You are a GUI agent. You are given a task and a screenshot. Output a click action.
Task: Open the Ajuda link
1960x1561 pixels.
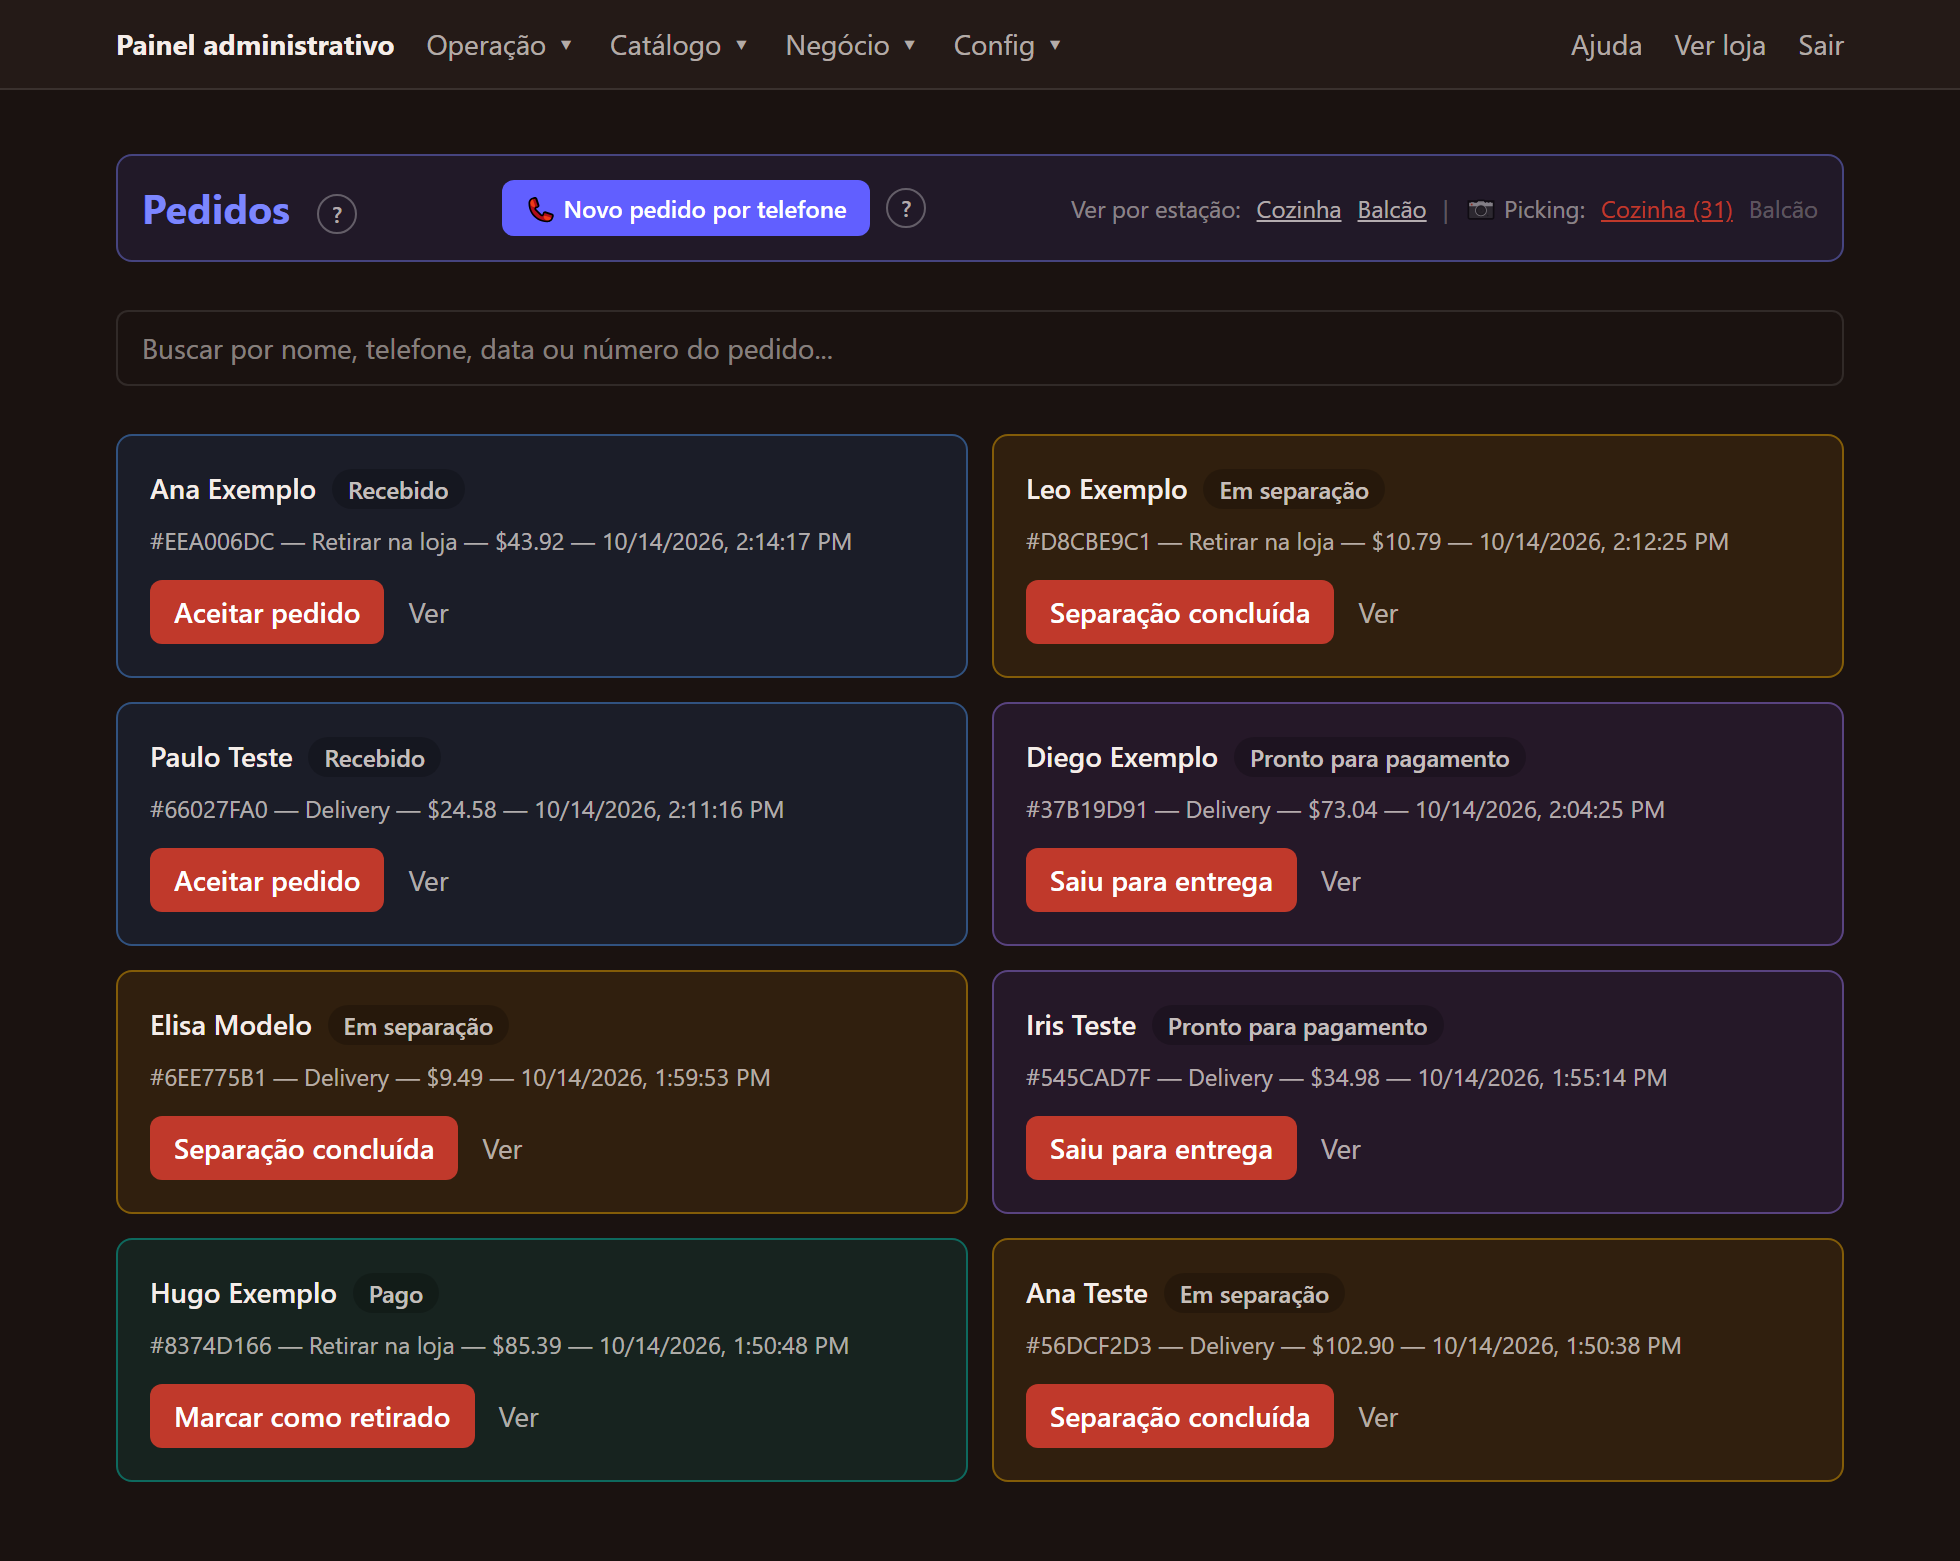(1606, 45)
